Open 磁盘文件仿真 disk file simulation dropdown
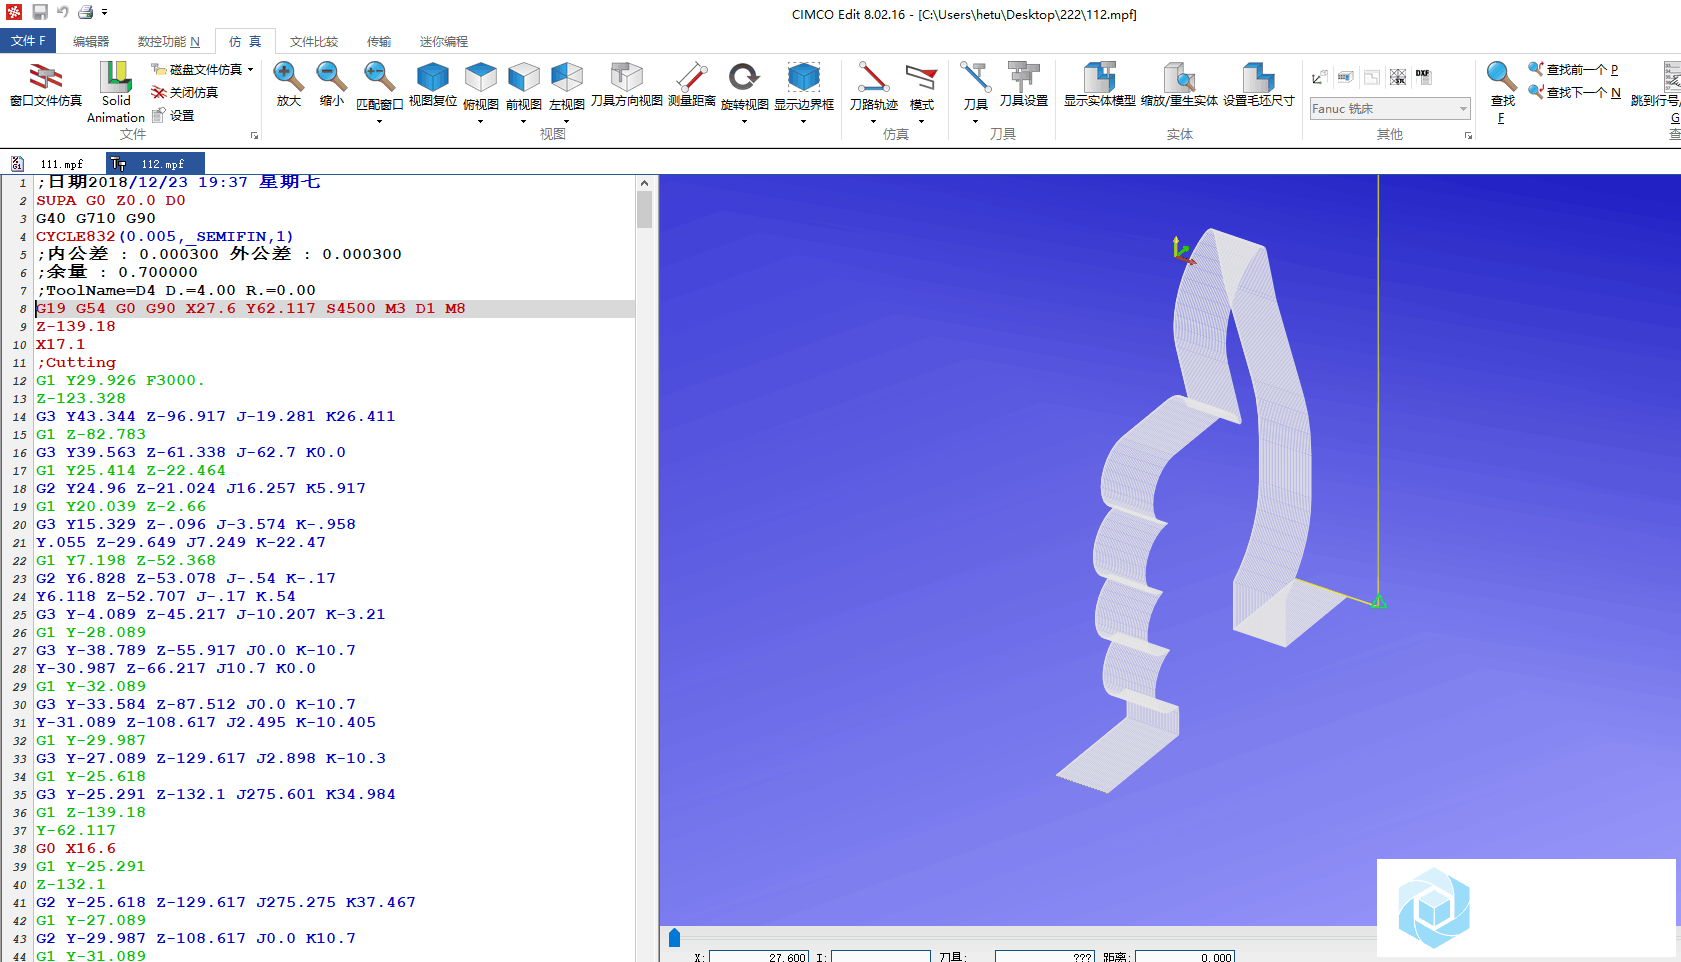This screenshot has height=962, width=1681. pyautogui.click(x=203, y=69)
